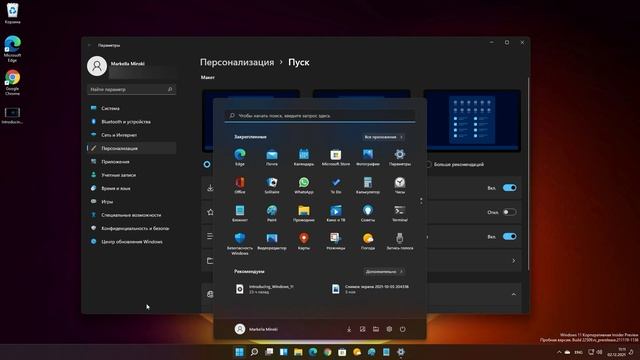Open taskbar Search magnifier icon
Screen dimensions: 640x360
tap(254, 352)
